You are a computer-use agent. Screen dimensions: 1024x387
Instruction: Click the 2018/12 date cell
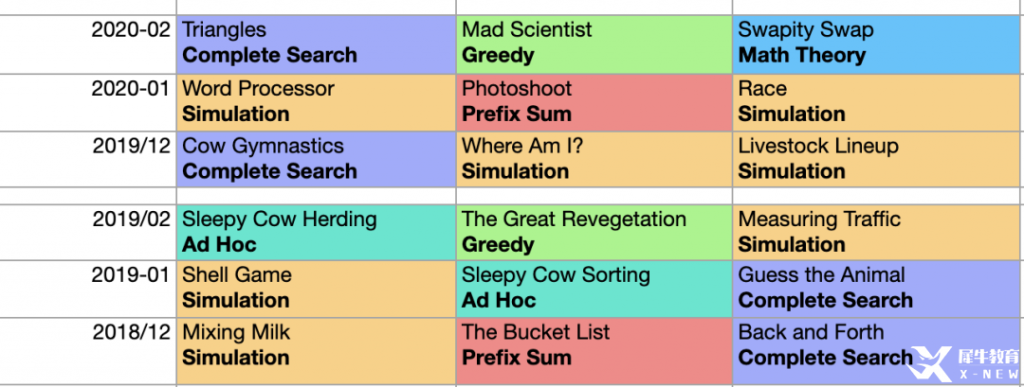[x=88, y=351]
